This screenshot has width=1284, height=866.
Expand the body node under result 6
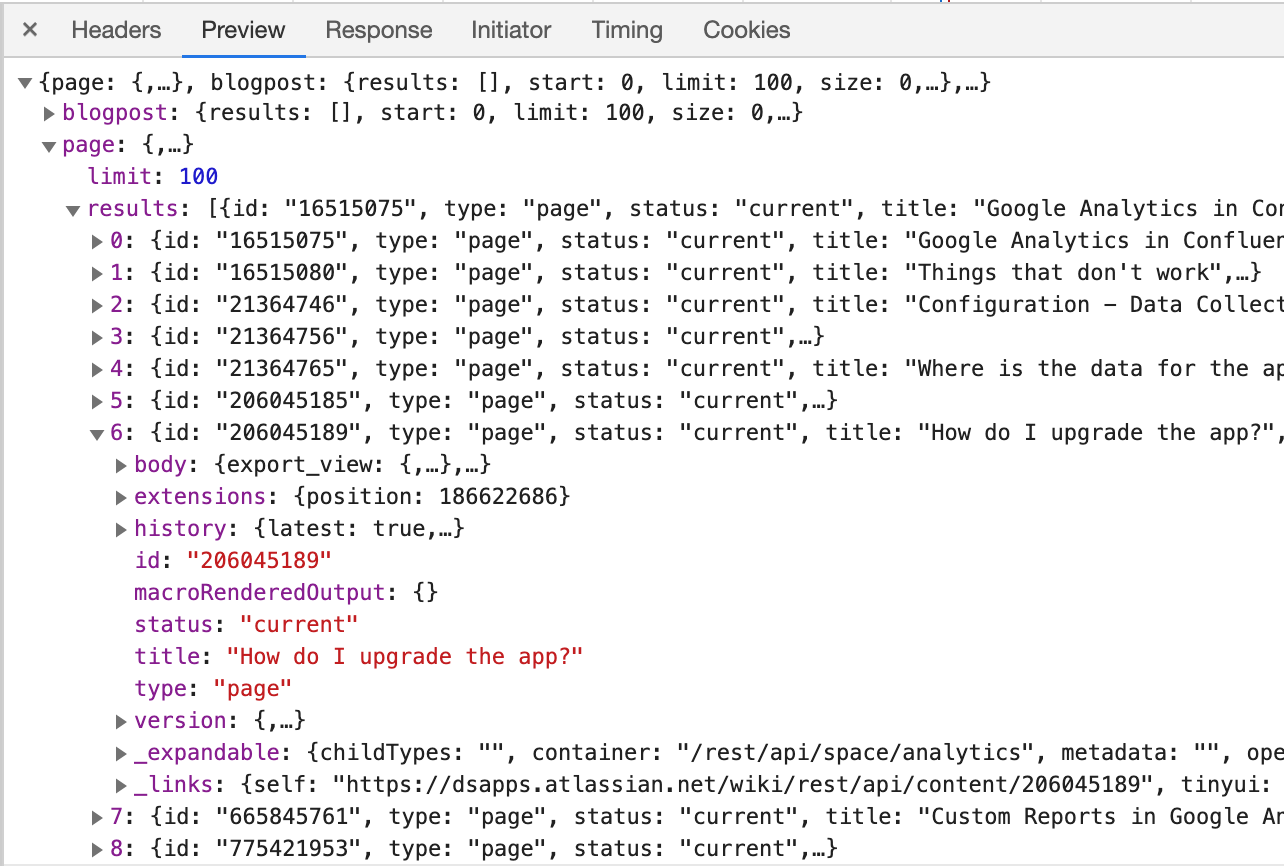120,464
